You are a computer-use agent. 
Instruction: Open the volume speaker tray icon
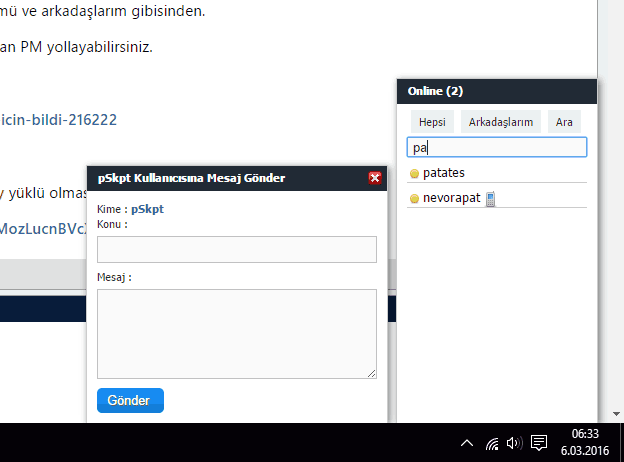point(514,443)
